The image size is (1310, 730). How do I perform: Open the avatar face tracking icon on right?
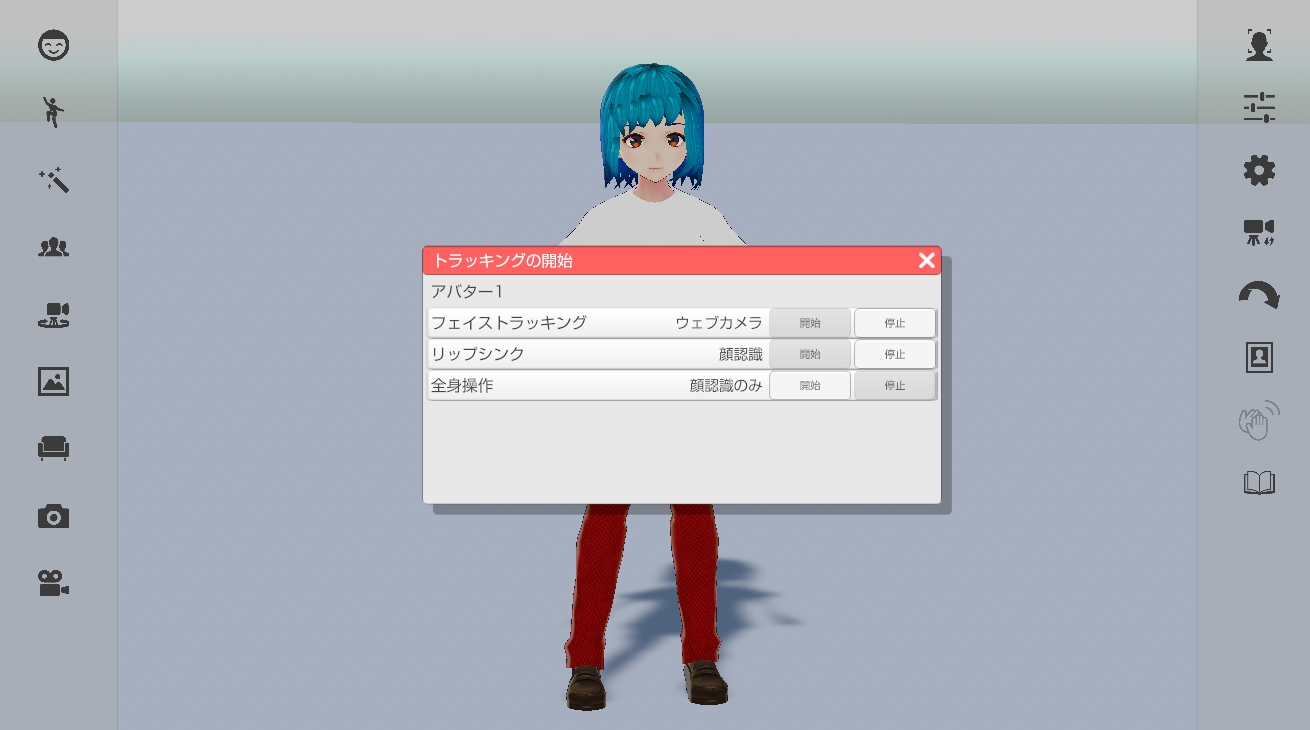[1258, 45]
